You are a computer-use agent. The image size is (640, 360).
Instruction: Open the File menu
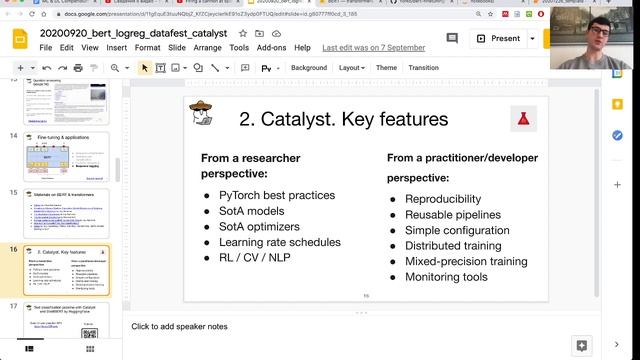click(46, 48)
